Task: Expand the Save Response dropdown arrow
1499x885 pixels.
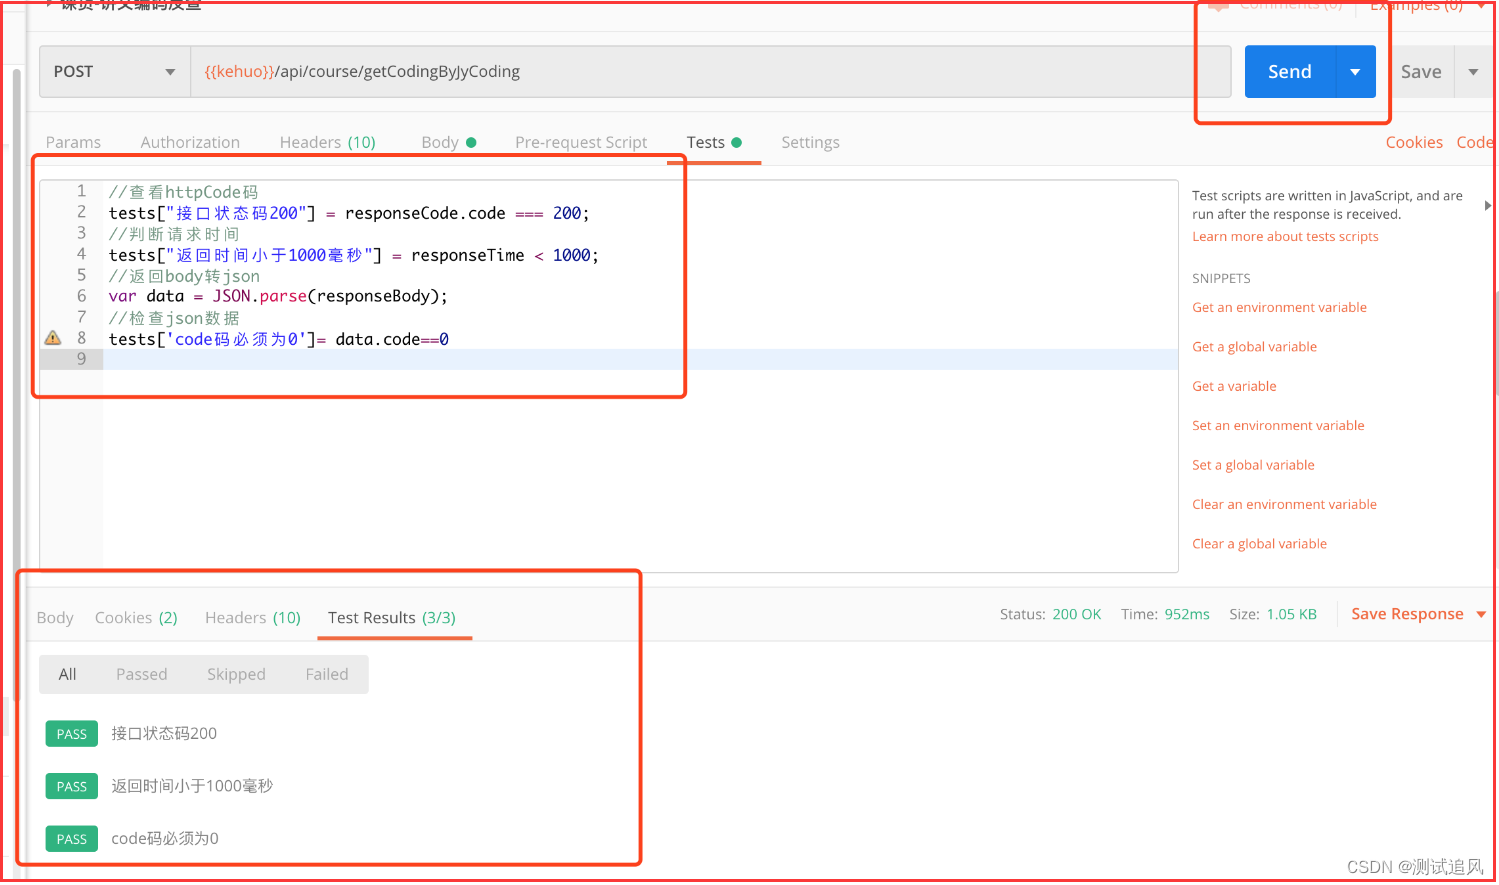Action: 1481,615
